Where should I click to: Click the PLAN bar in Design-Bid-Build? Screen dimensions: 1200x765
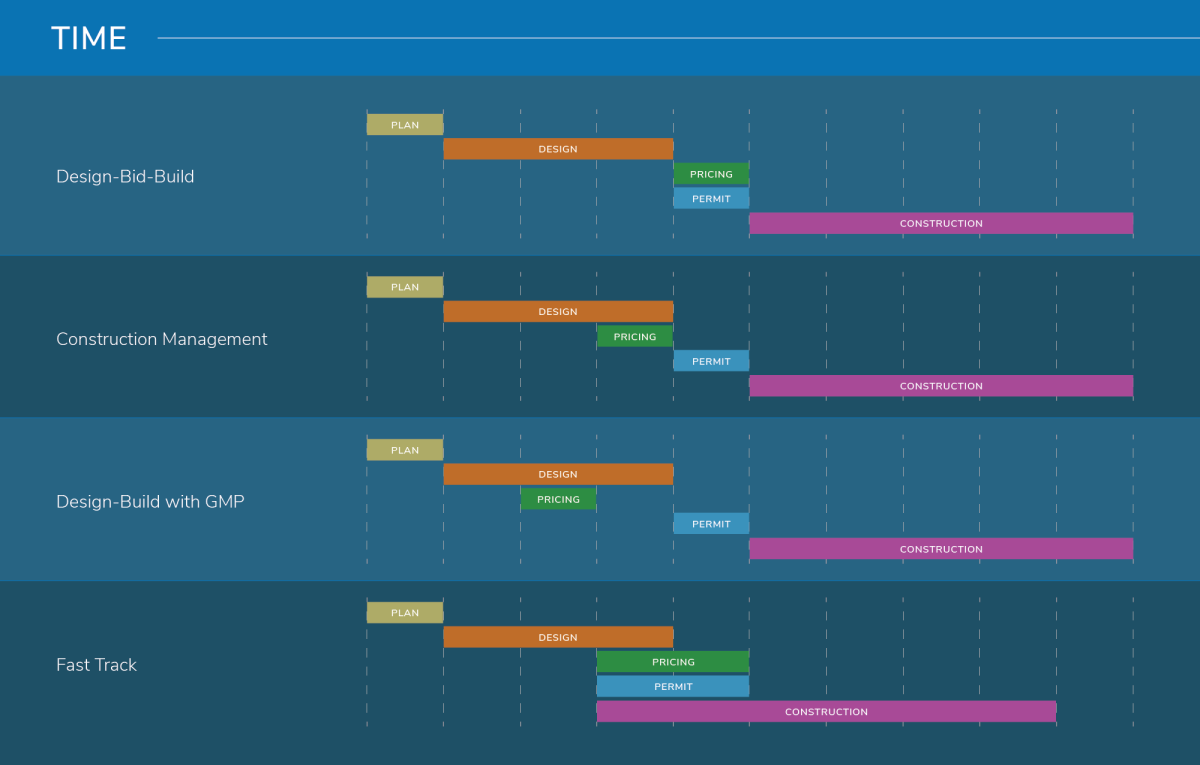(x=405, y=125)
